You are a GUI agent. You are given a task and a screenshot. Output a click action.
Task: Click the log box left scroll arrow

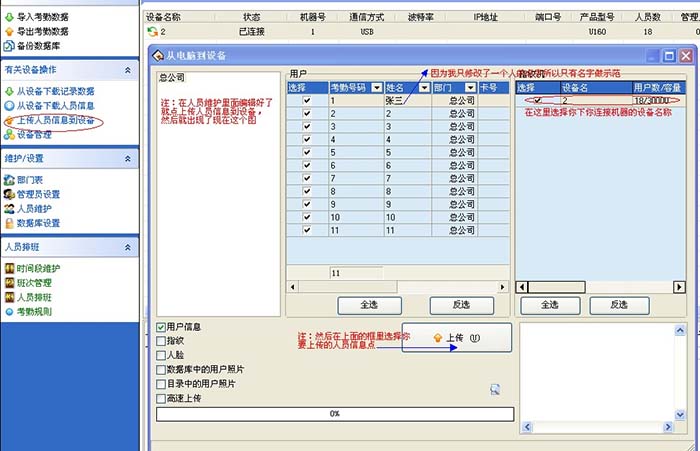coord(527,427)
